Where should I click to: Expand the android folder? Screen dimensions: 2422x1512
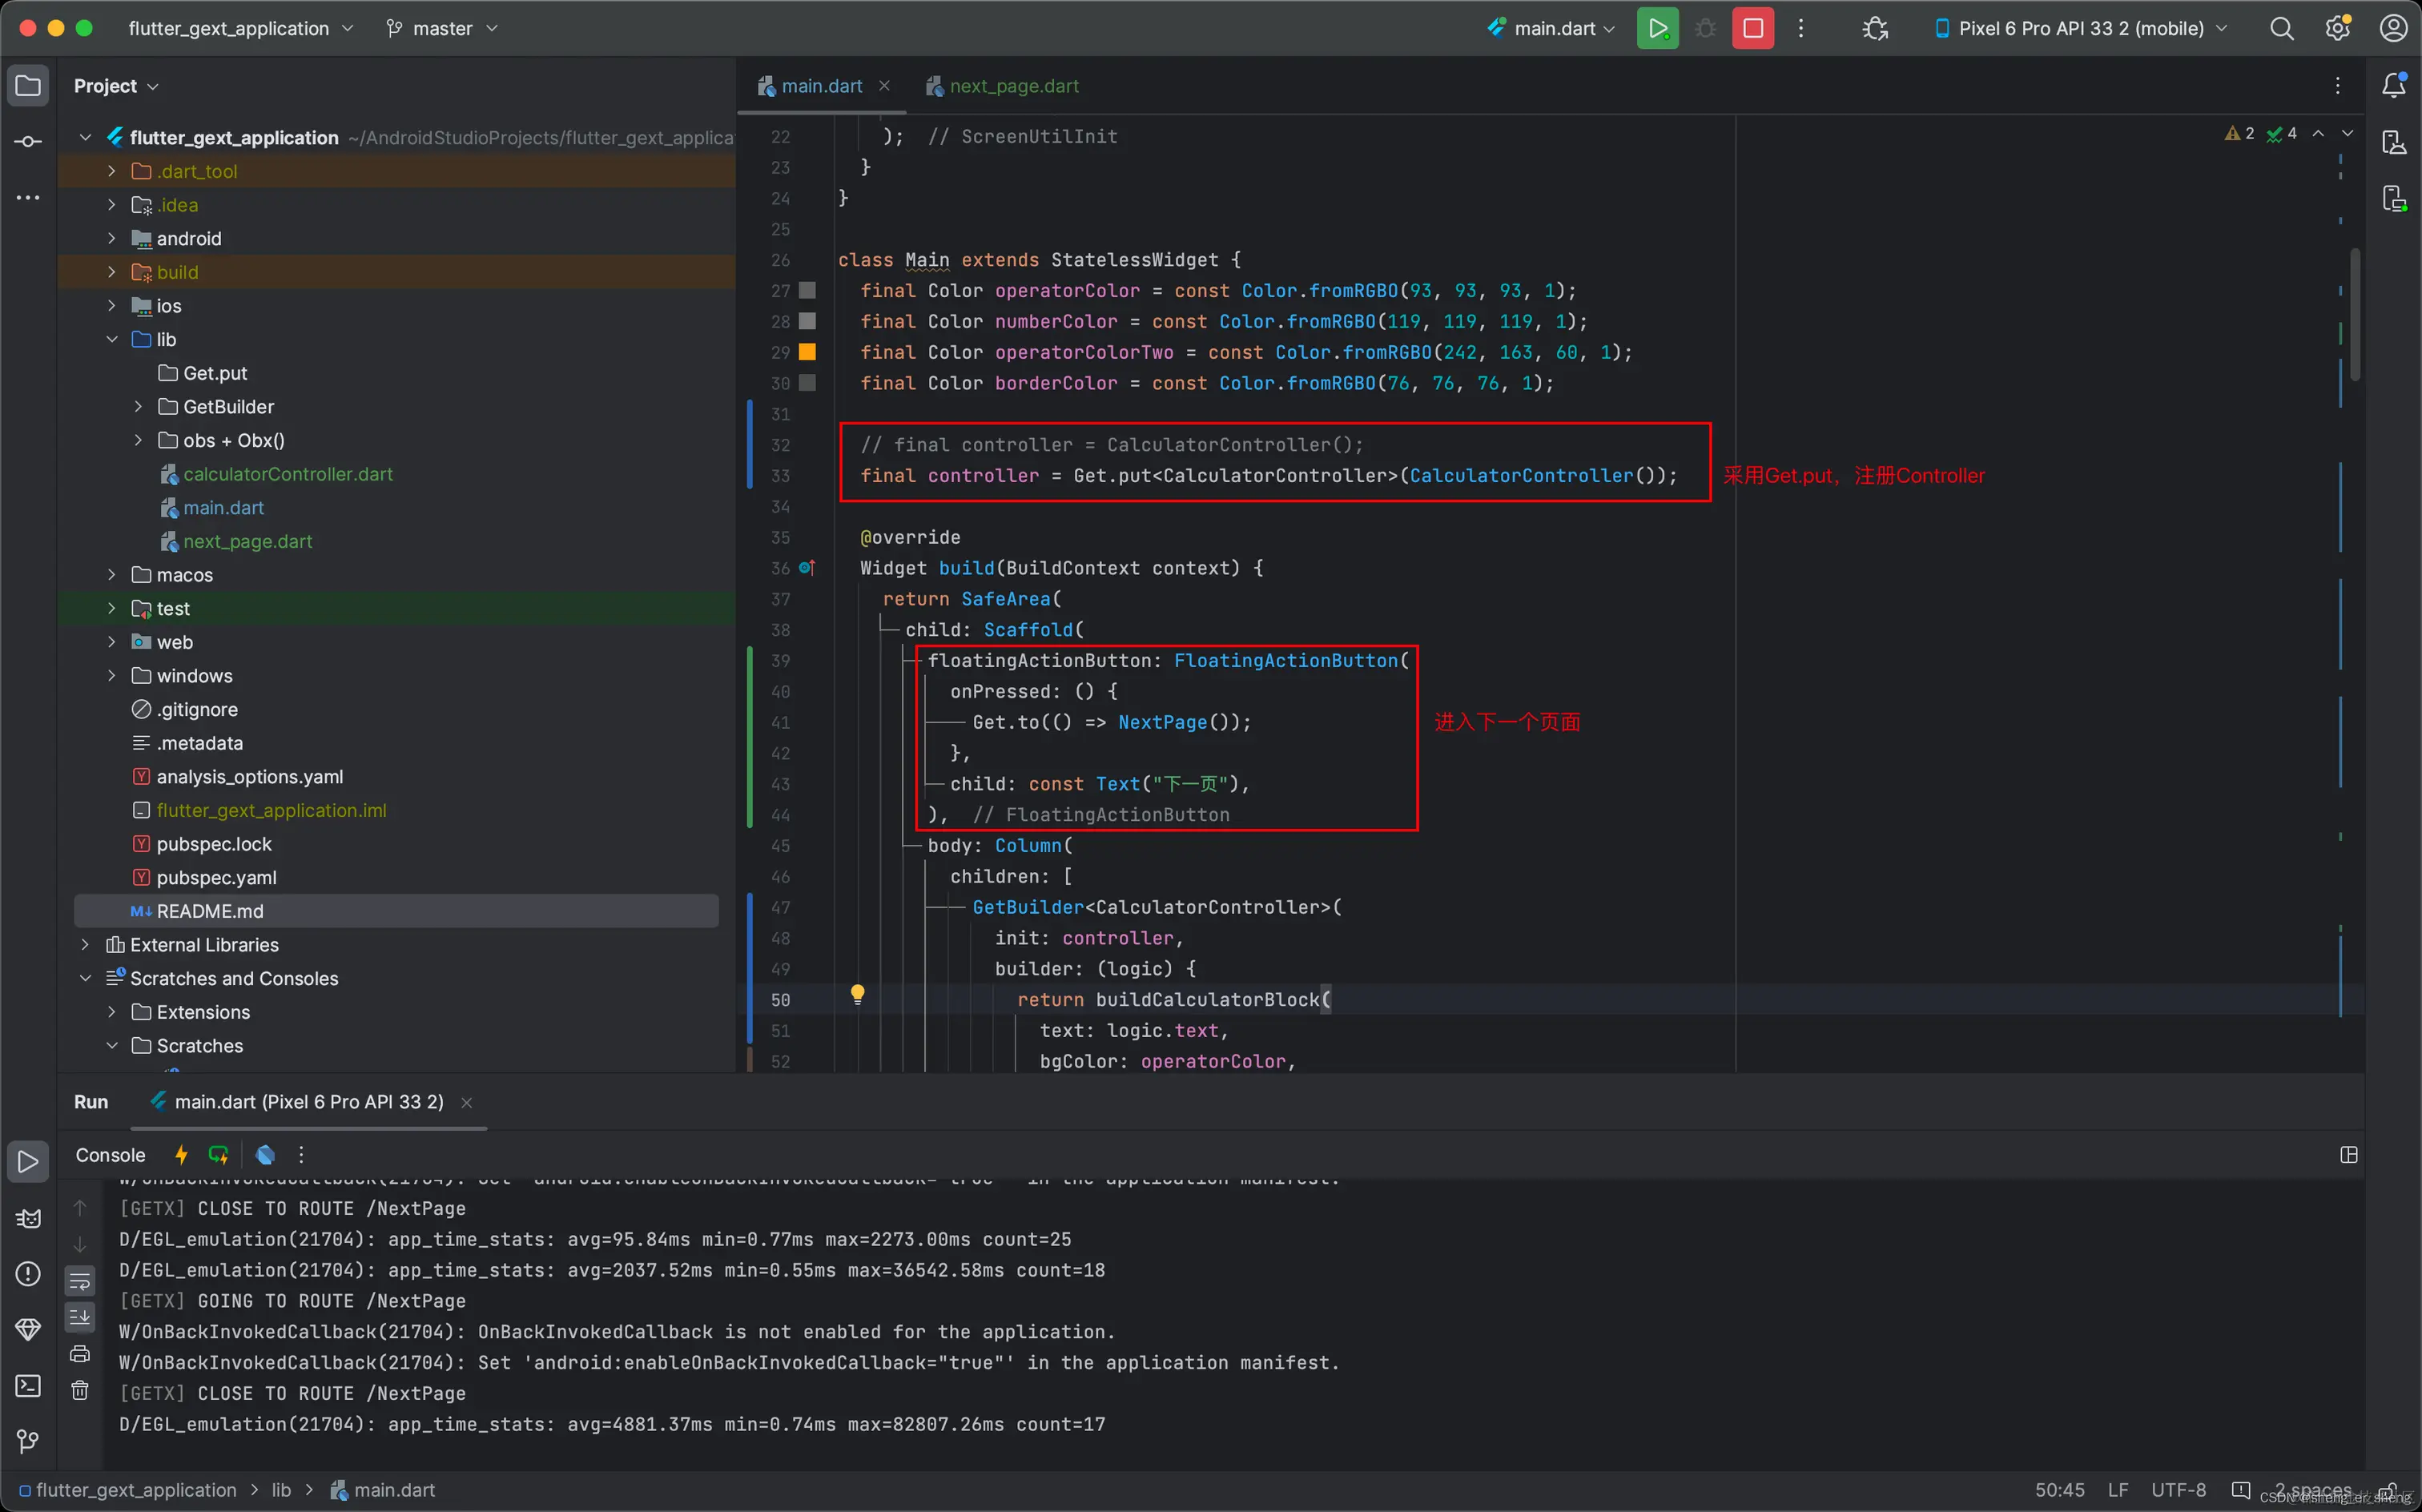(112, 238)
